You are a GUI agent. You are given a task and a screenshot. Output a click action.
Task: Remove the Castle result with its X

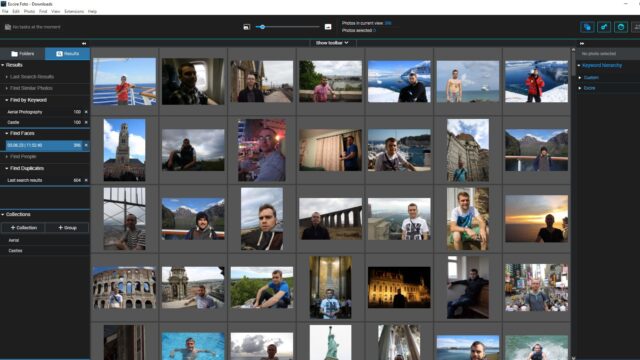[x=86, y=122]
